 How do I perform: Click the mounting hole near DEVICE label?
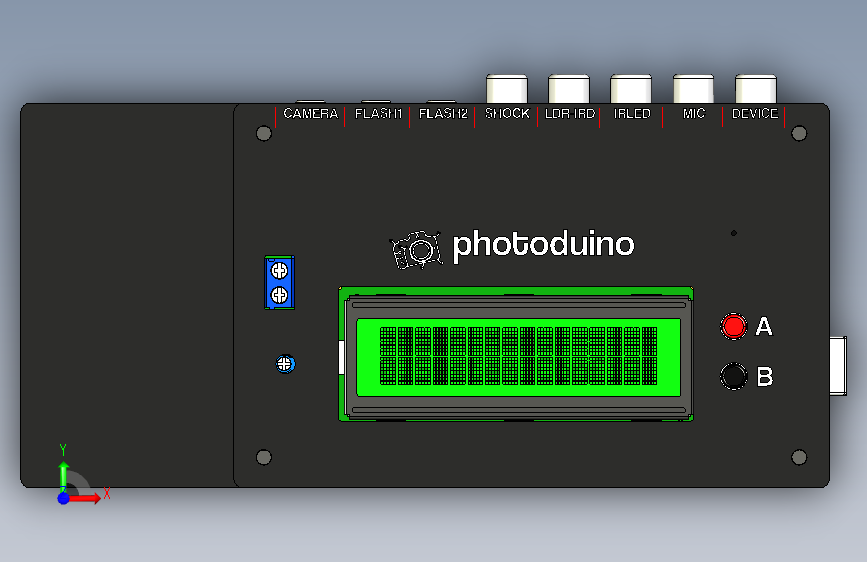tap(799, 133)
